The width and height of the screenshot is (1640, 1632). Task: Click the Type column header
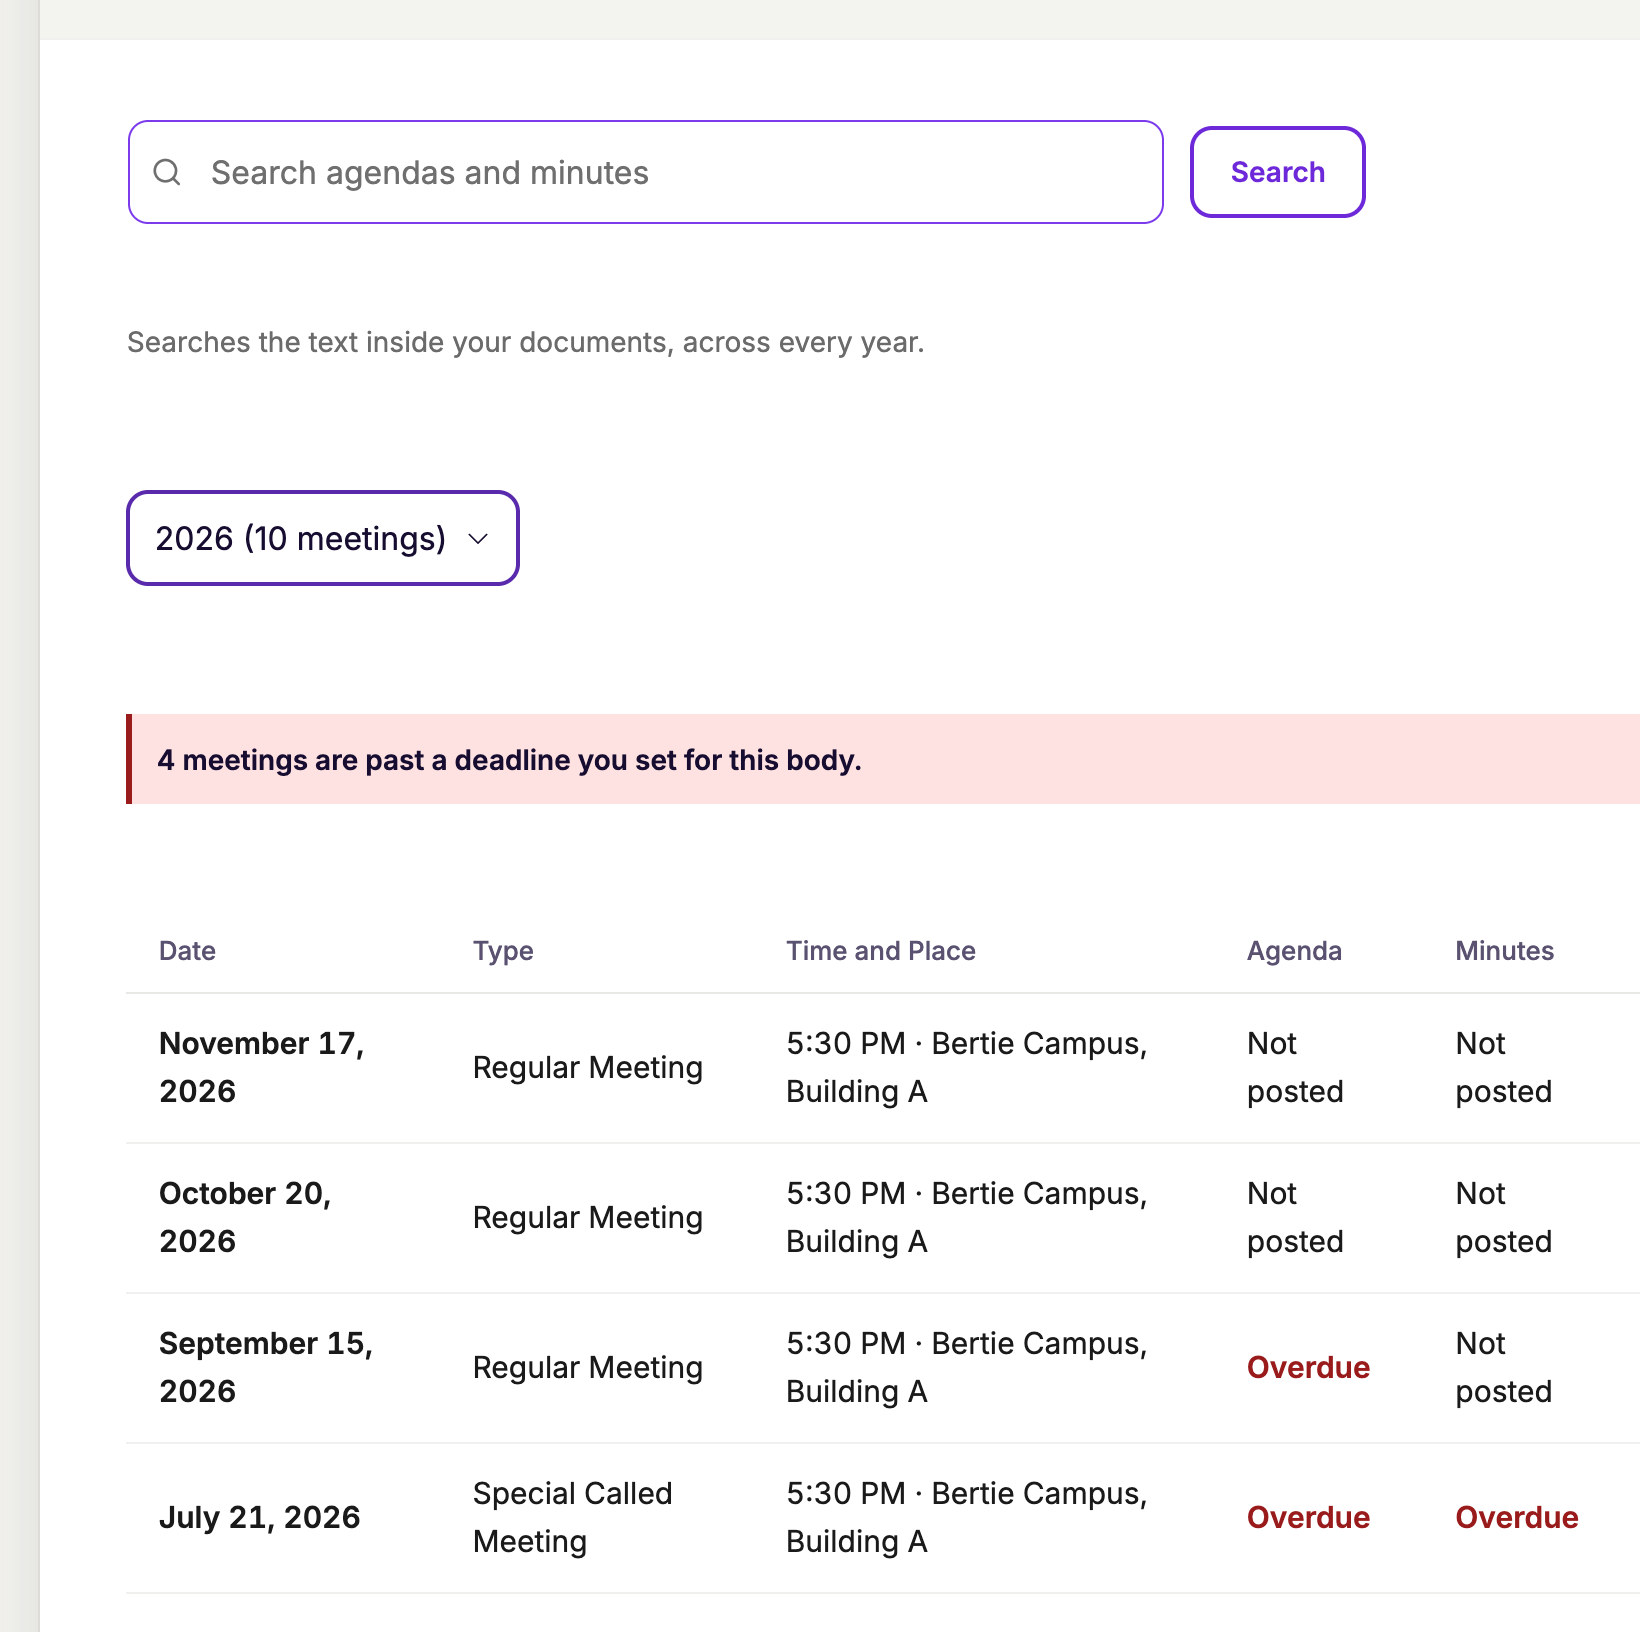503,951
